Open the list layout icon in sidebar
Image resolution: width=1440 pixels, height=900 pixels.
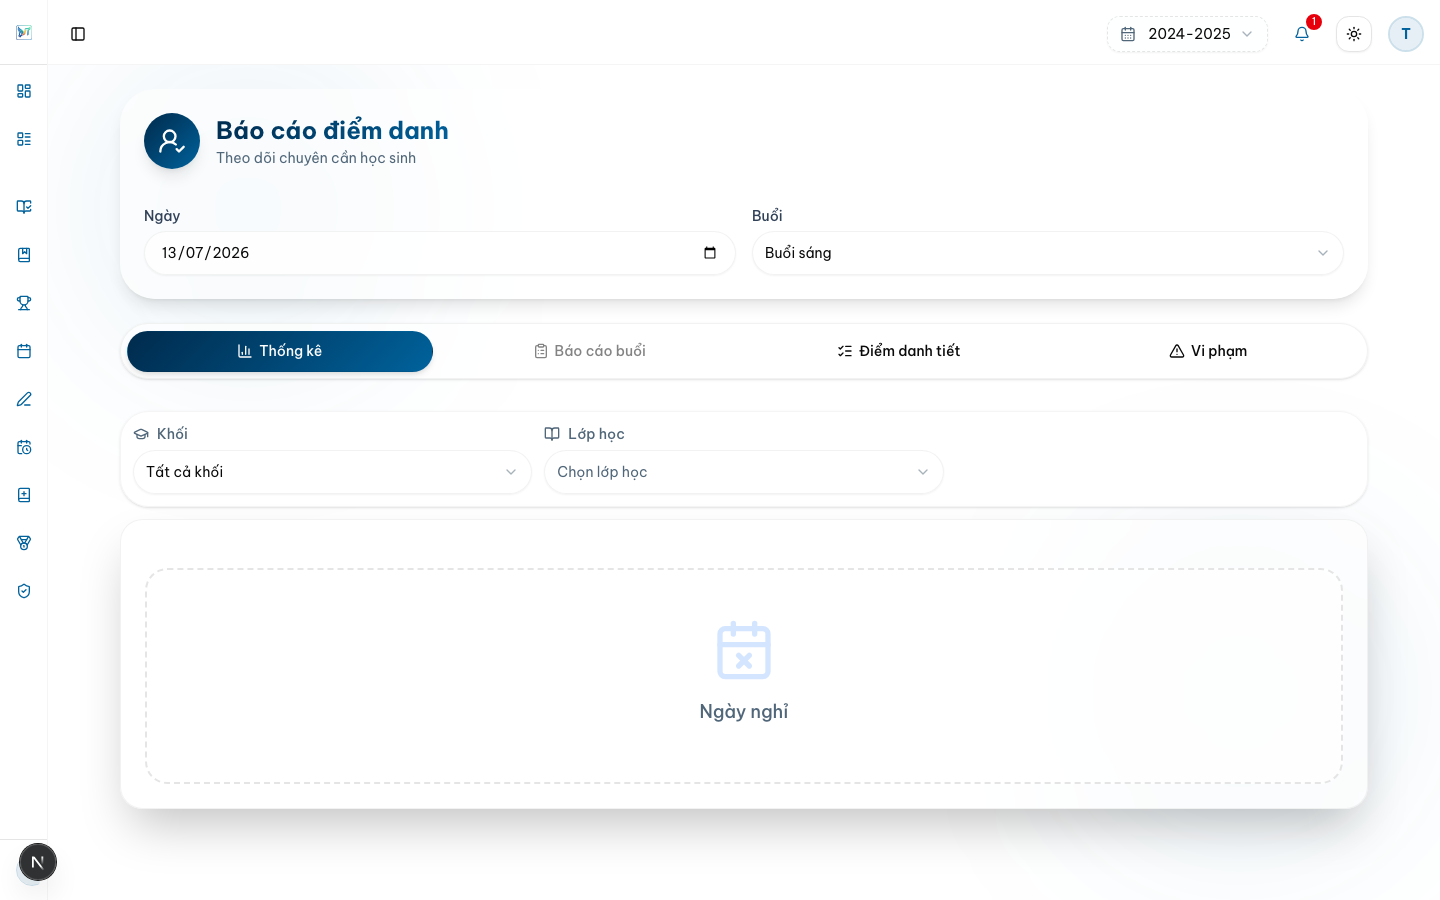[24, 139]
